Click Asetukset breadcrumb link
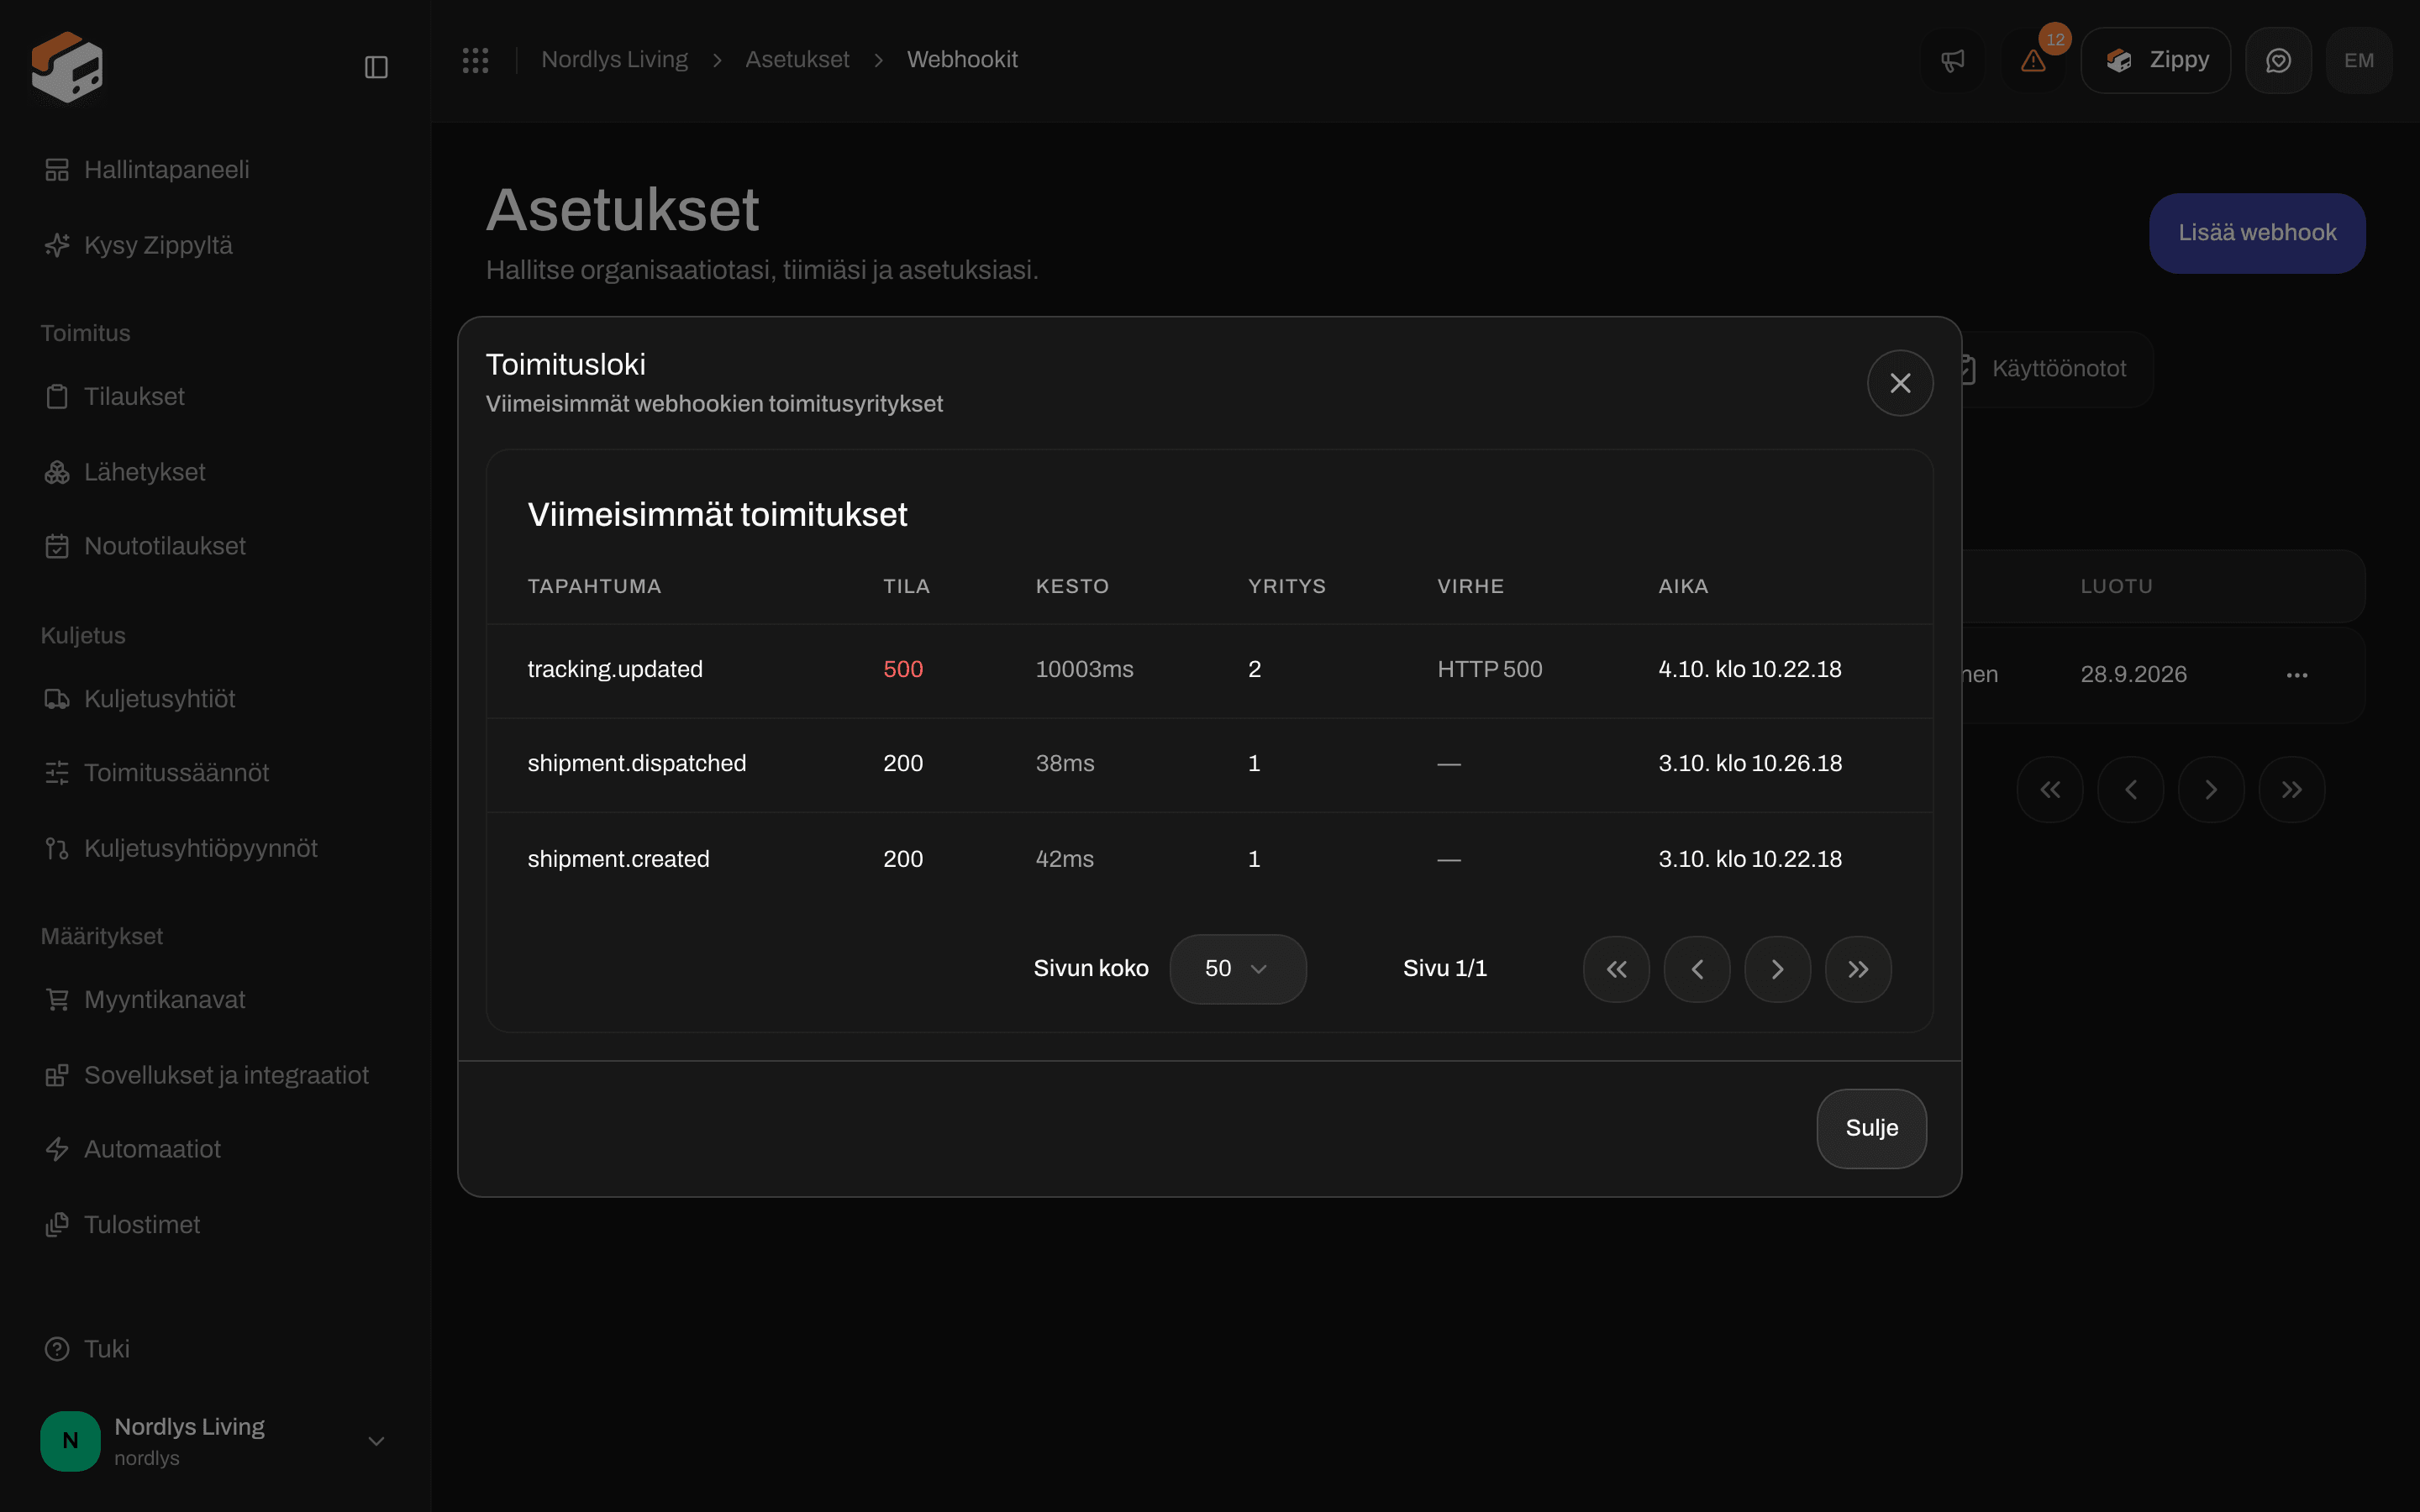Viewport: 2420px width, 1512px height. click(797, 60)
